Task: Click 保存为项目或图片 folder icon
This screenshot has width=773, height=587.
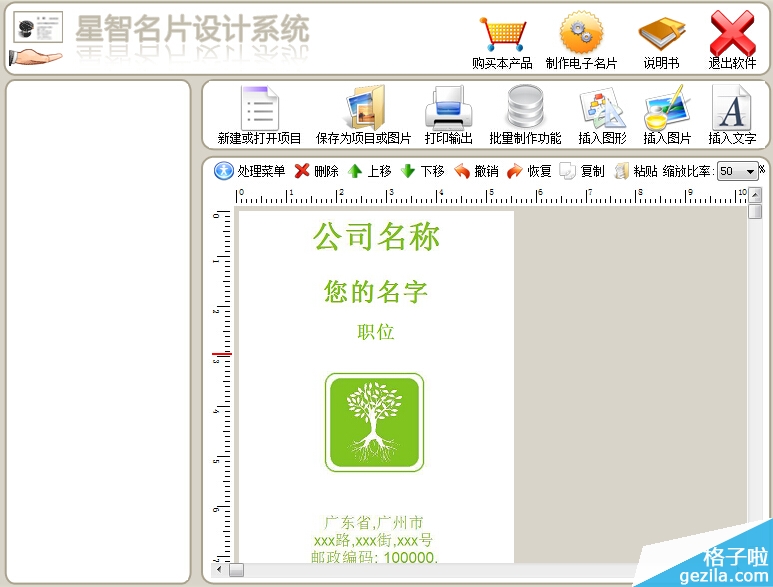Action: [x=363, y=108]
